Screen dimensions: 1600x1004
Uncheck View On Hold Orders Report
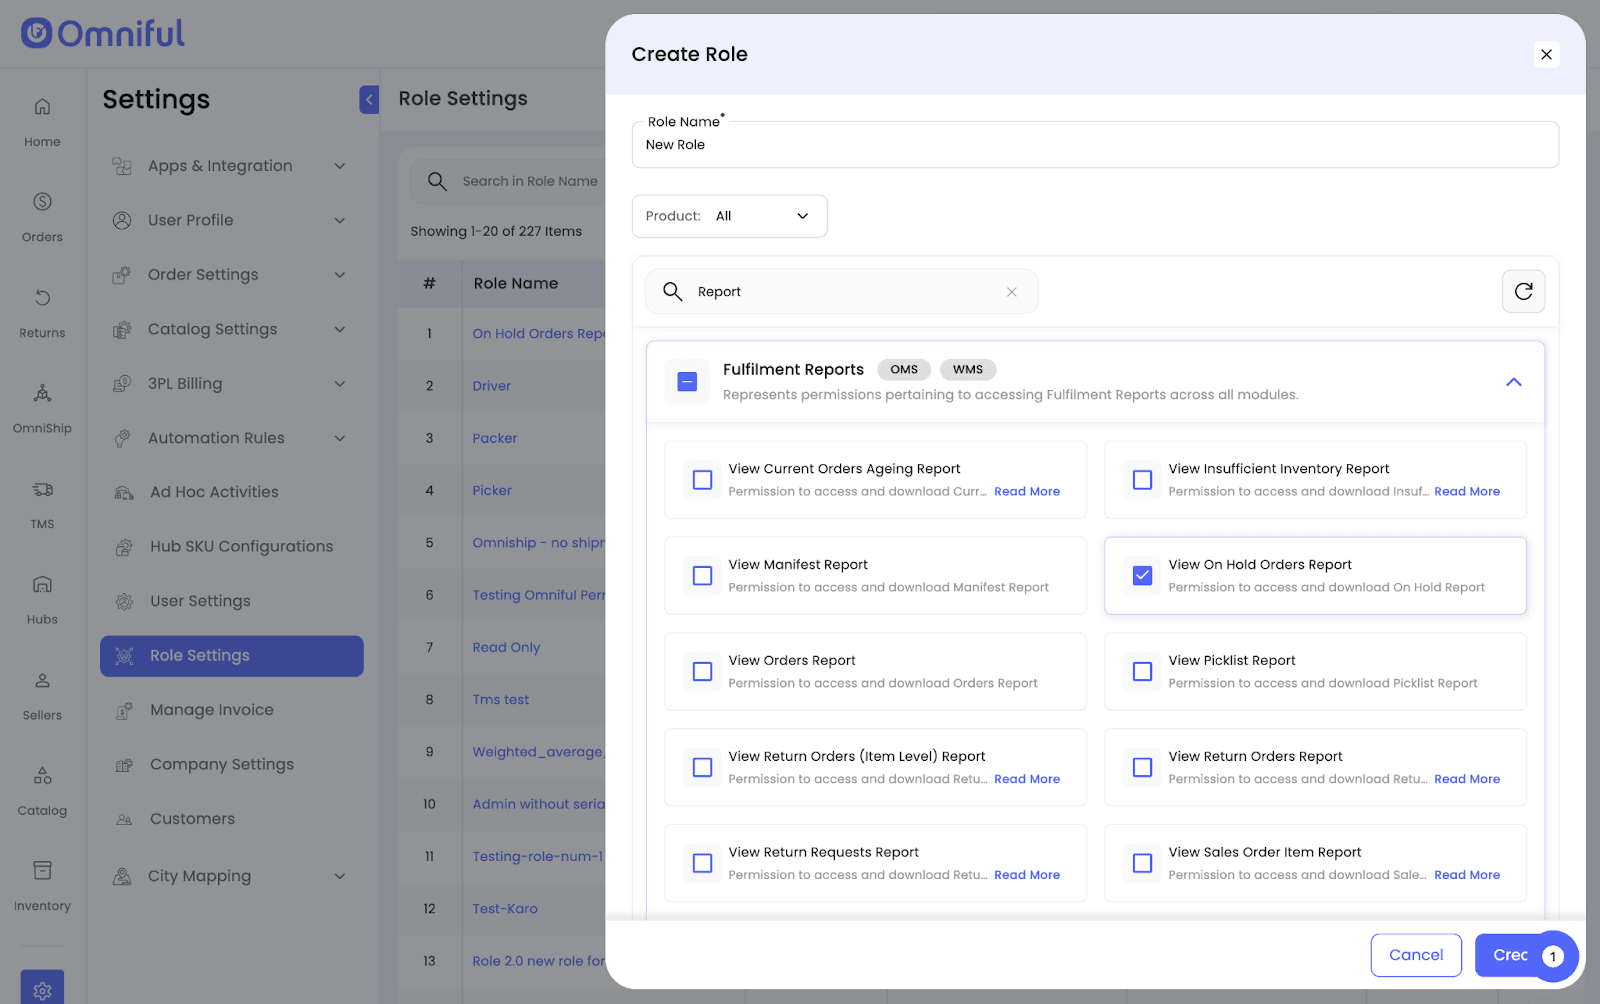point(1142,576)
